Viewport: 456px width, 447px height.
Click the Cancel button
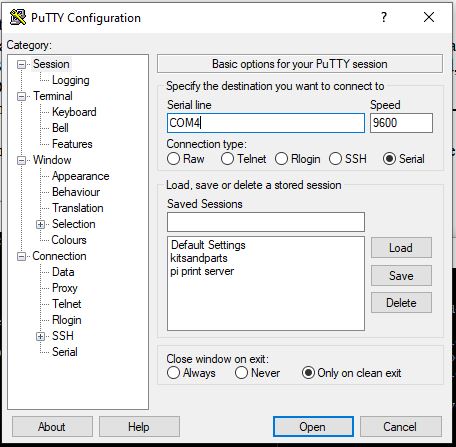pos(400,426)
